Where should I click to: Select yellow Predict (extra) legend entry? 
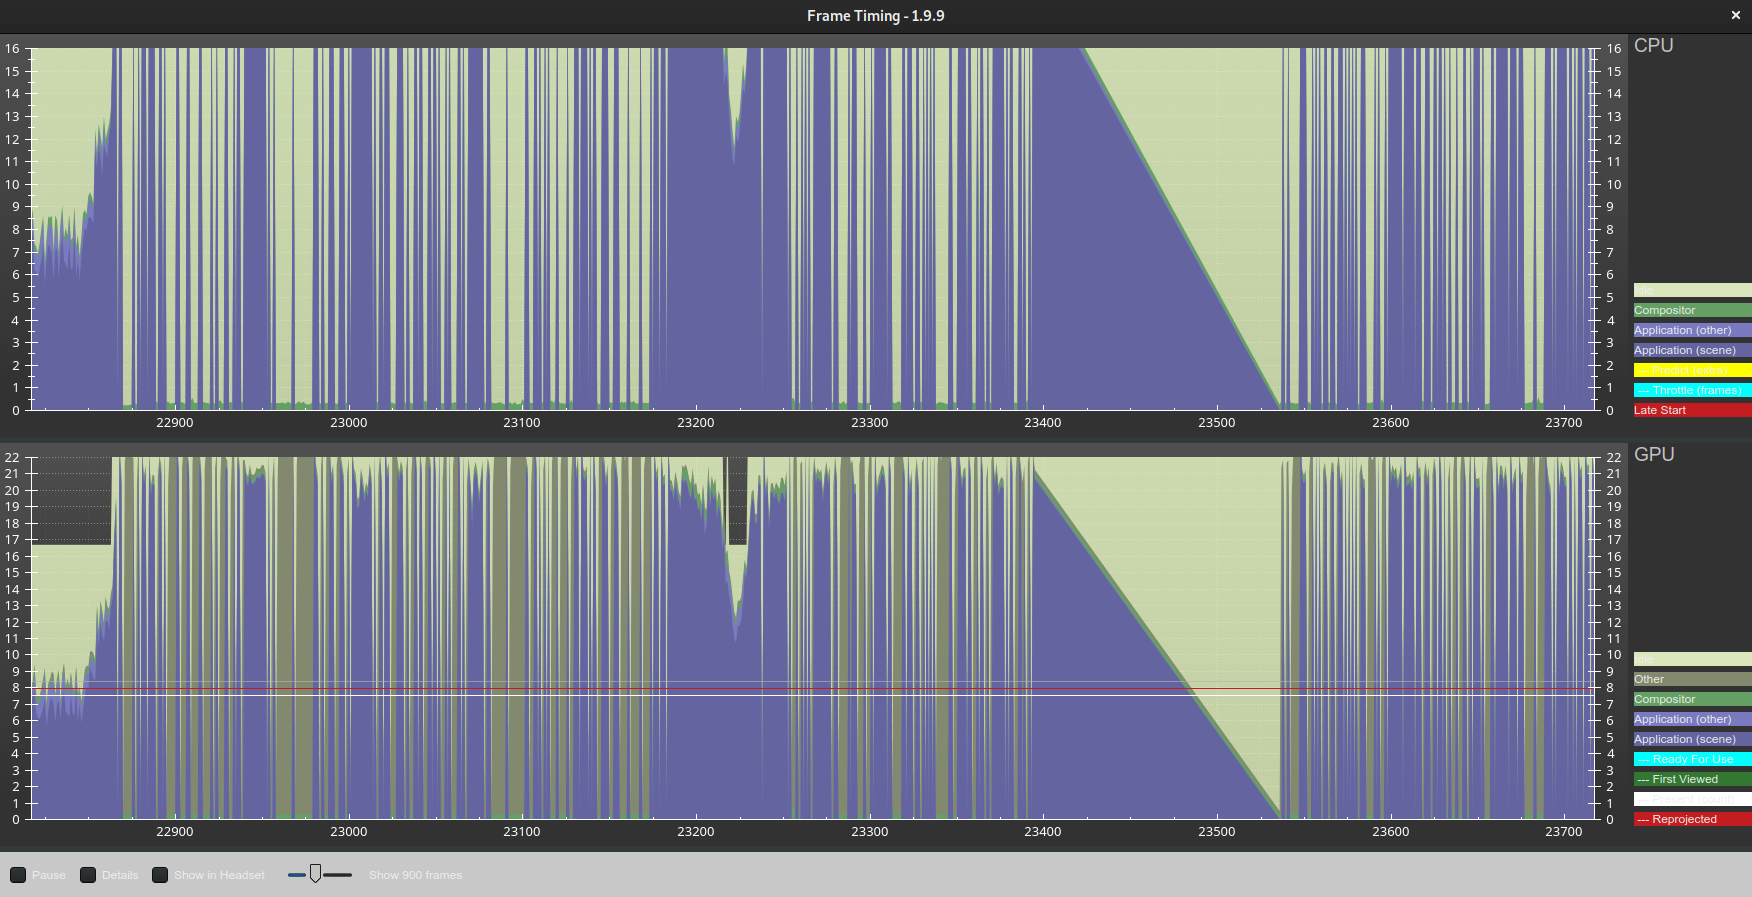1692,370
